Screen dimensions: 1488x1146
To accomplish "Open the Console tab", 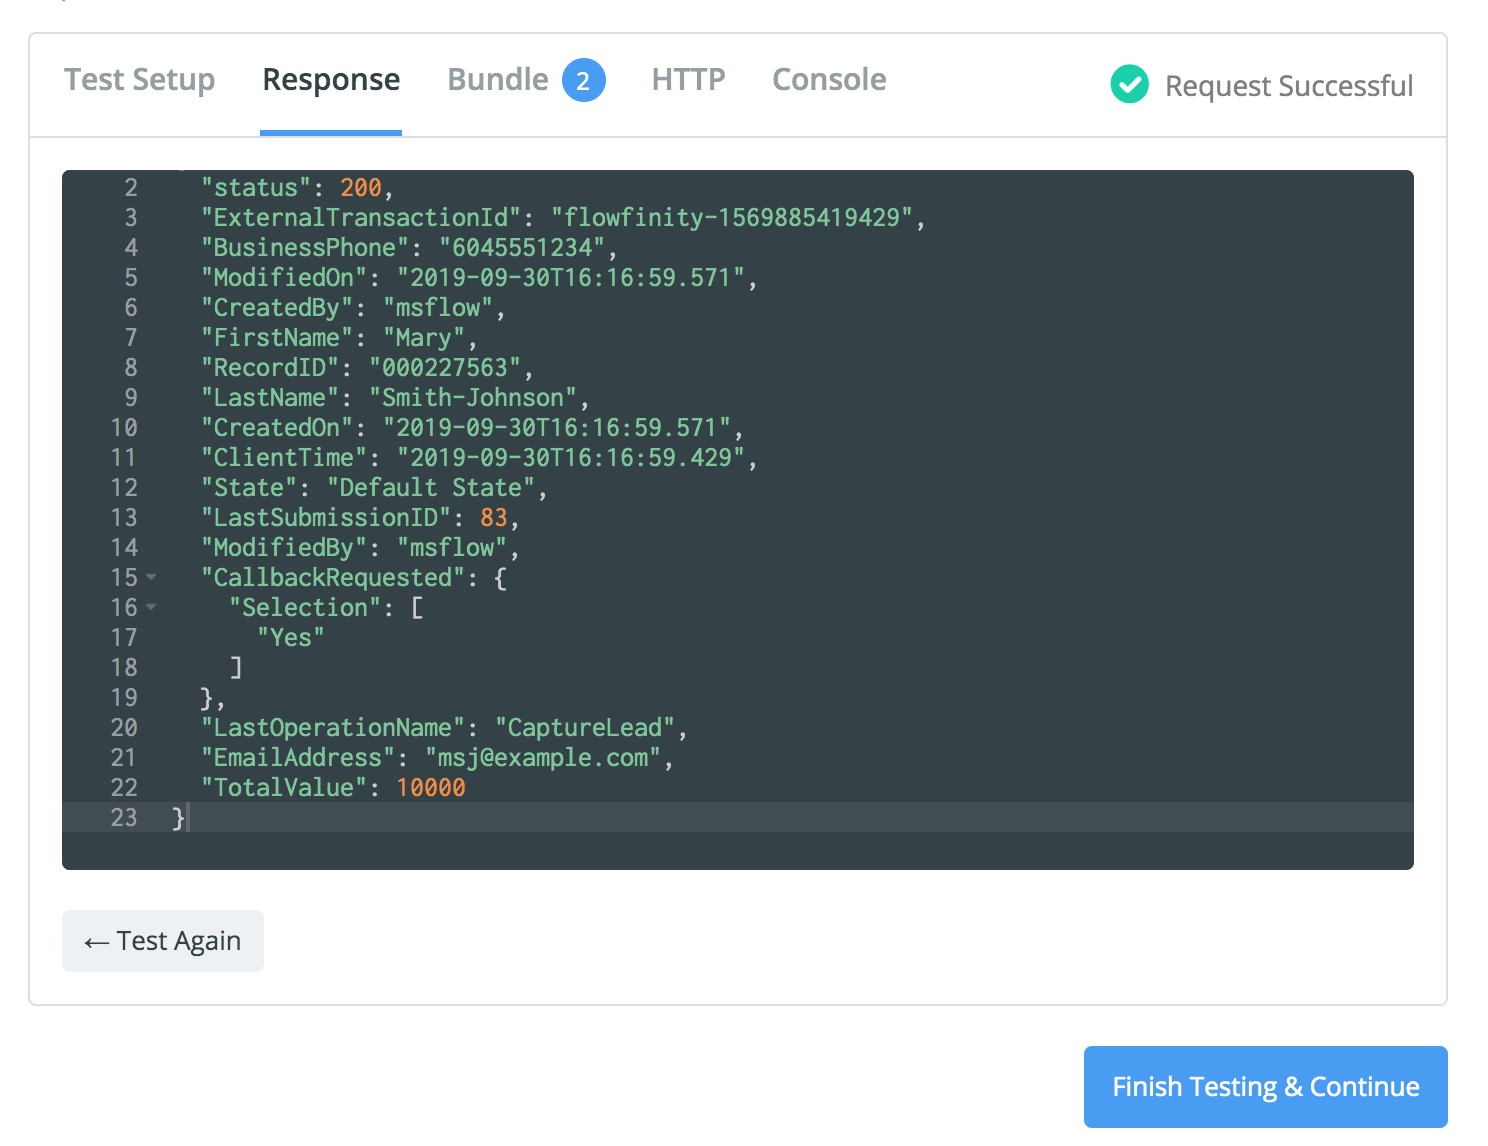I will click(829, 80).
